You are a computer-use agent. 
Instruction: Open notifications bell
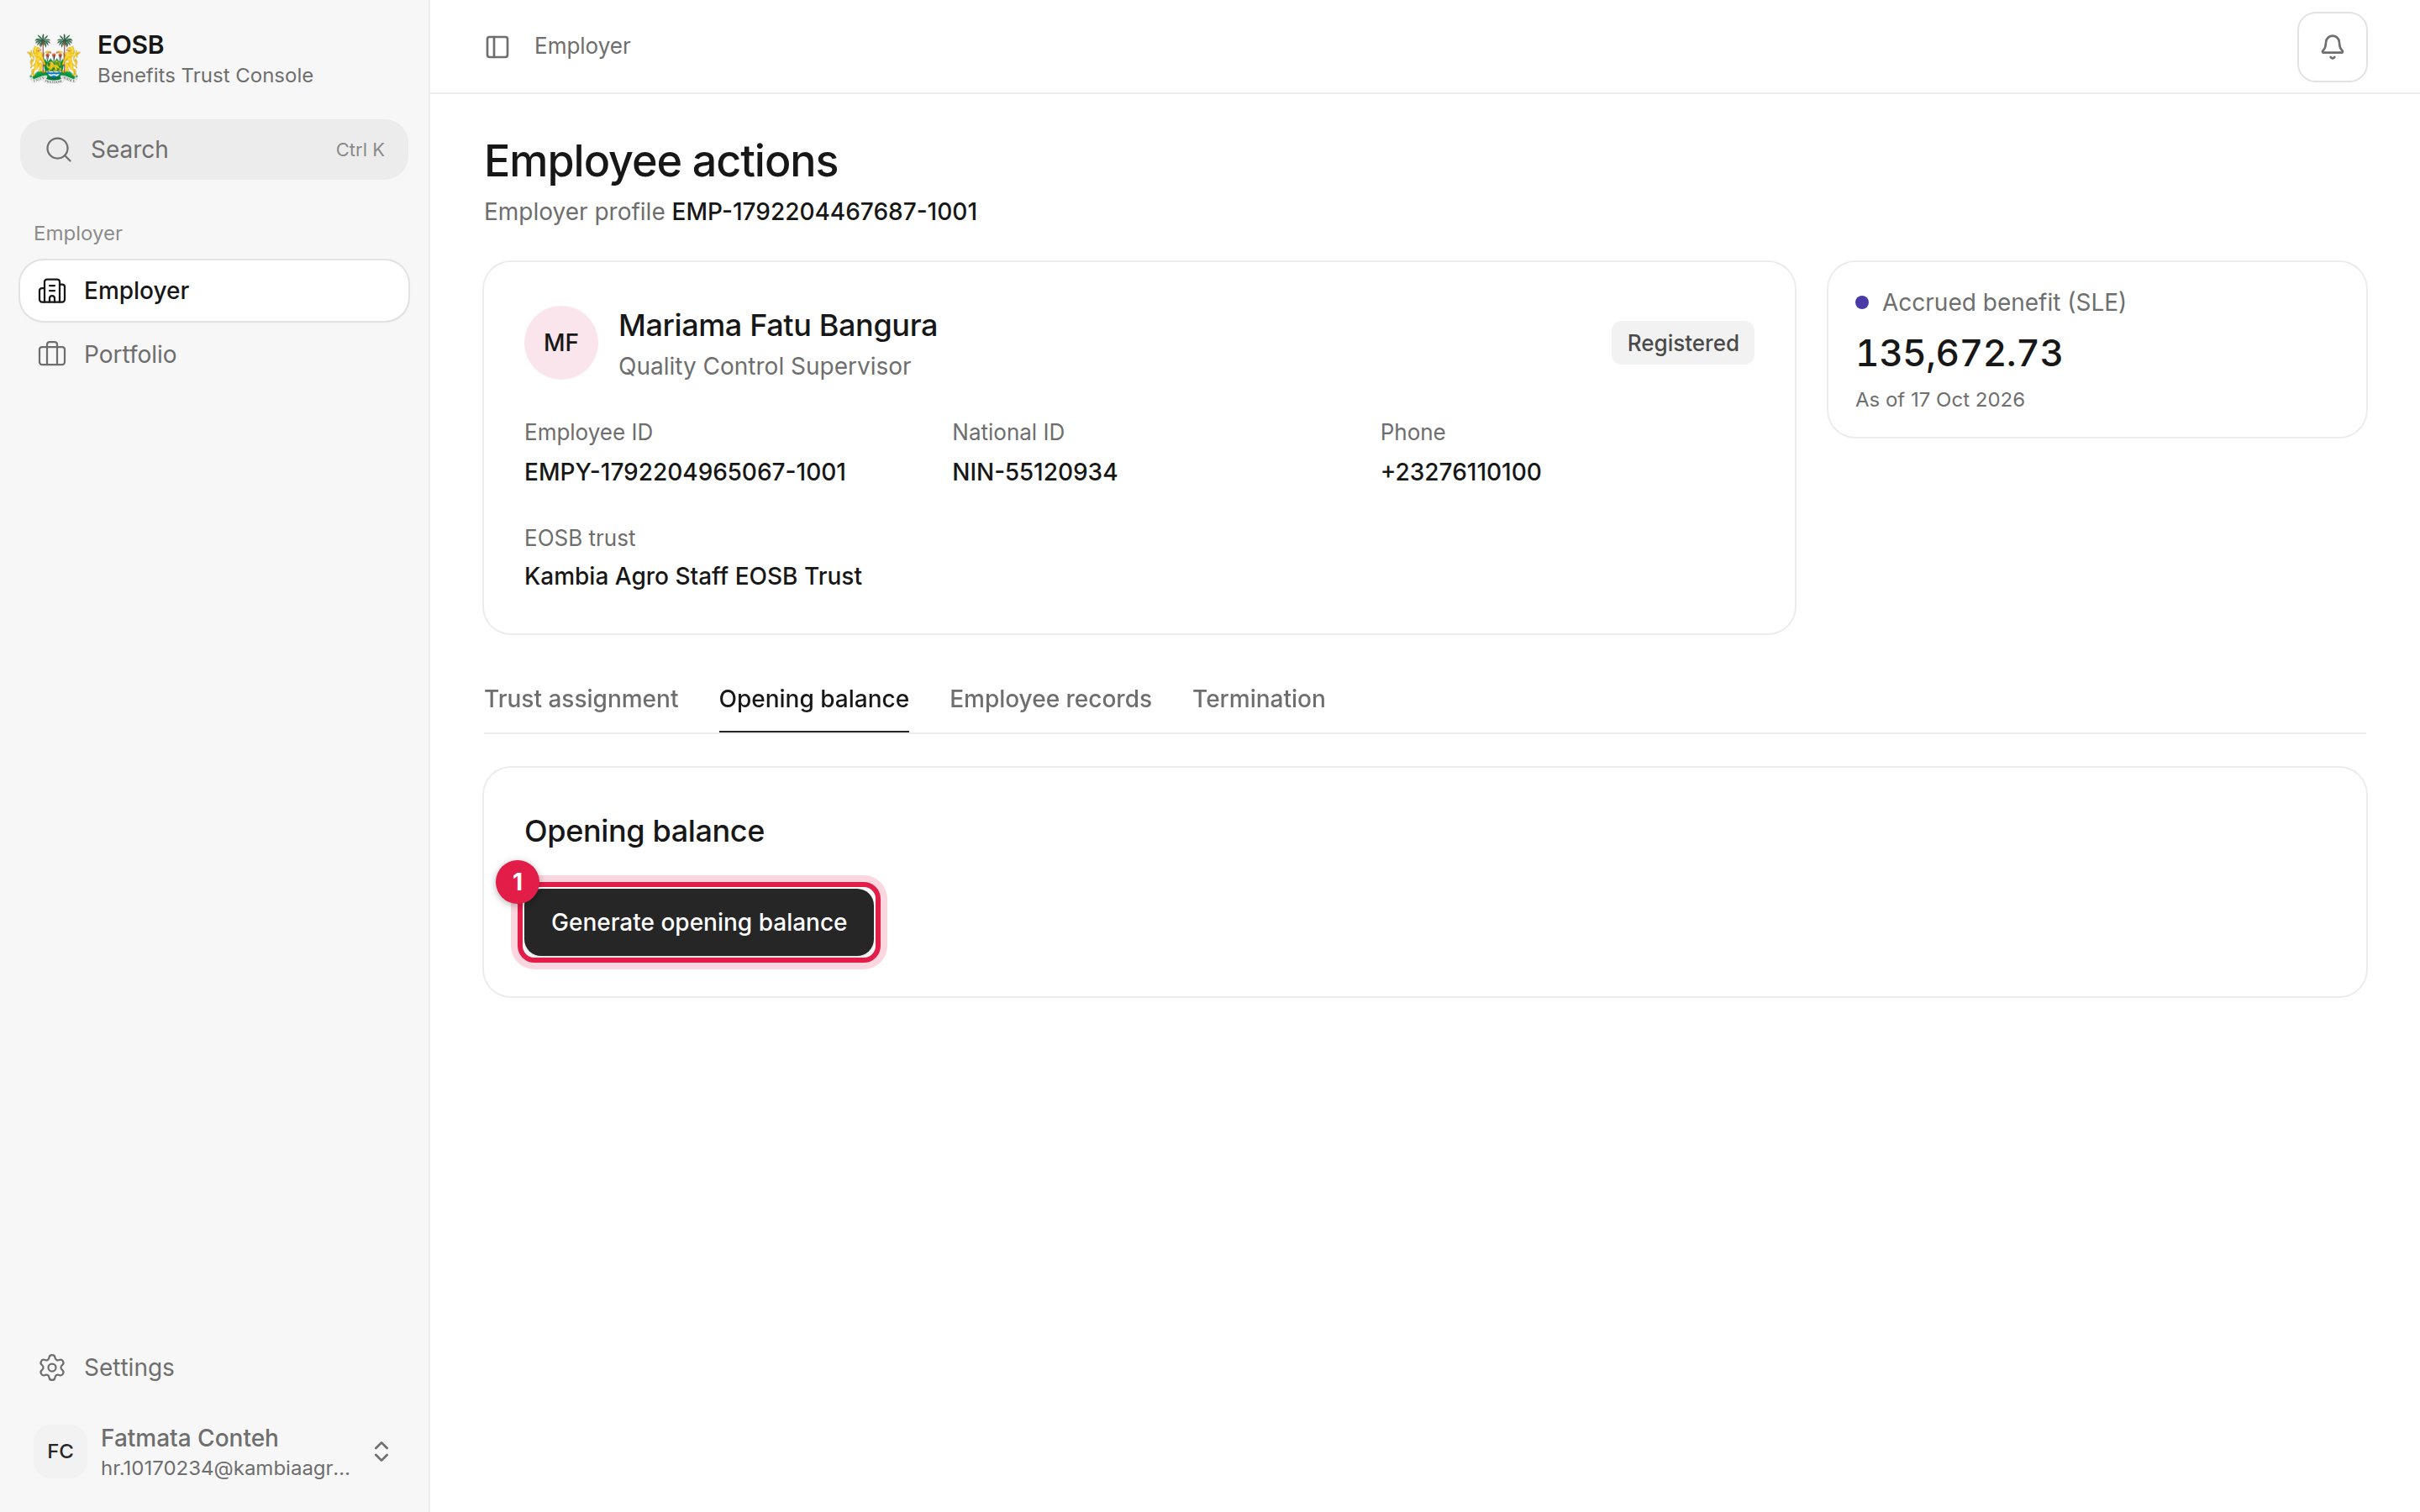2331,47
